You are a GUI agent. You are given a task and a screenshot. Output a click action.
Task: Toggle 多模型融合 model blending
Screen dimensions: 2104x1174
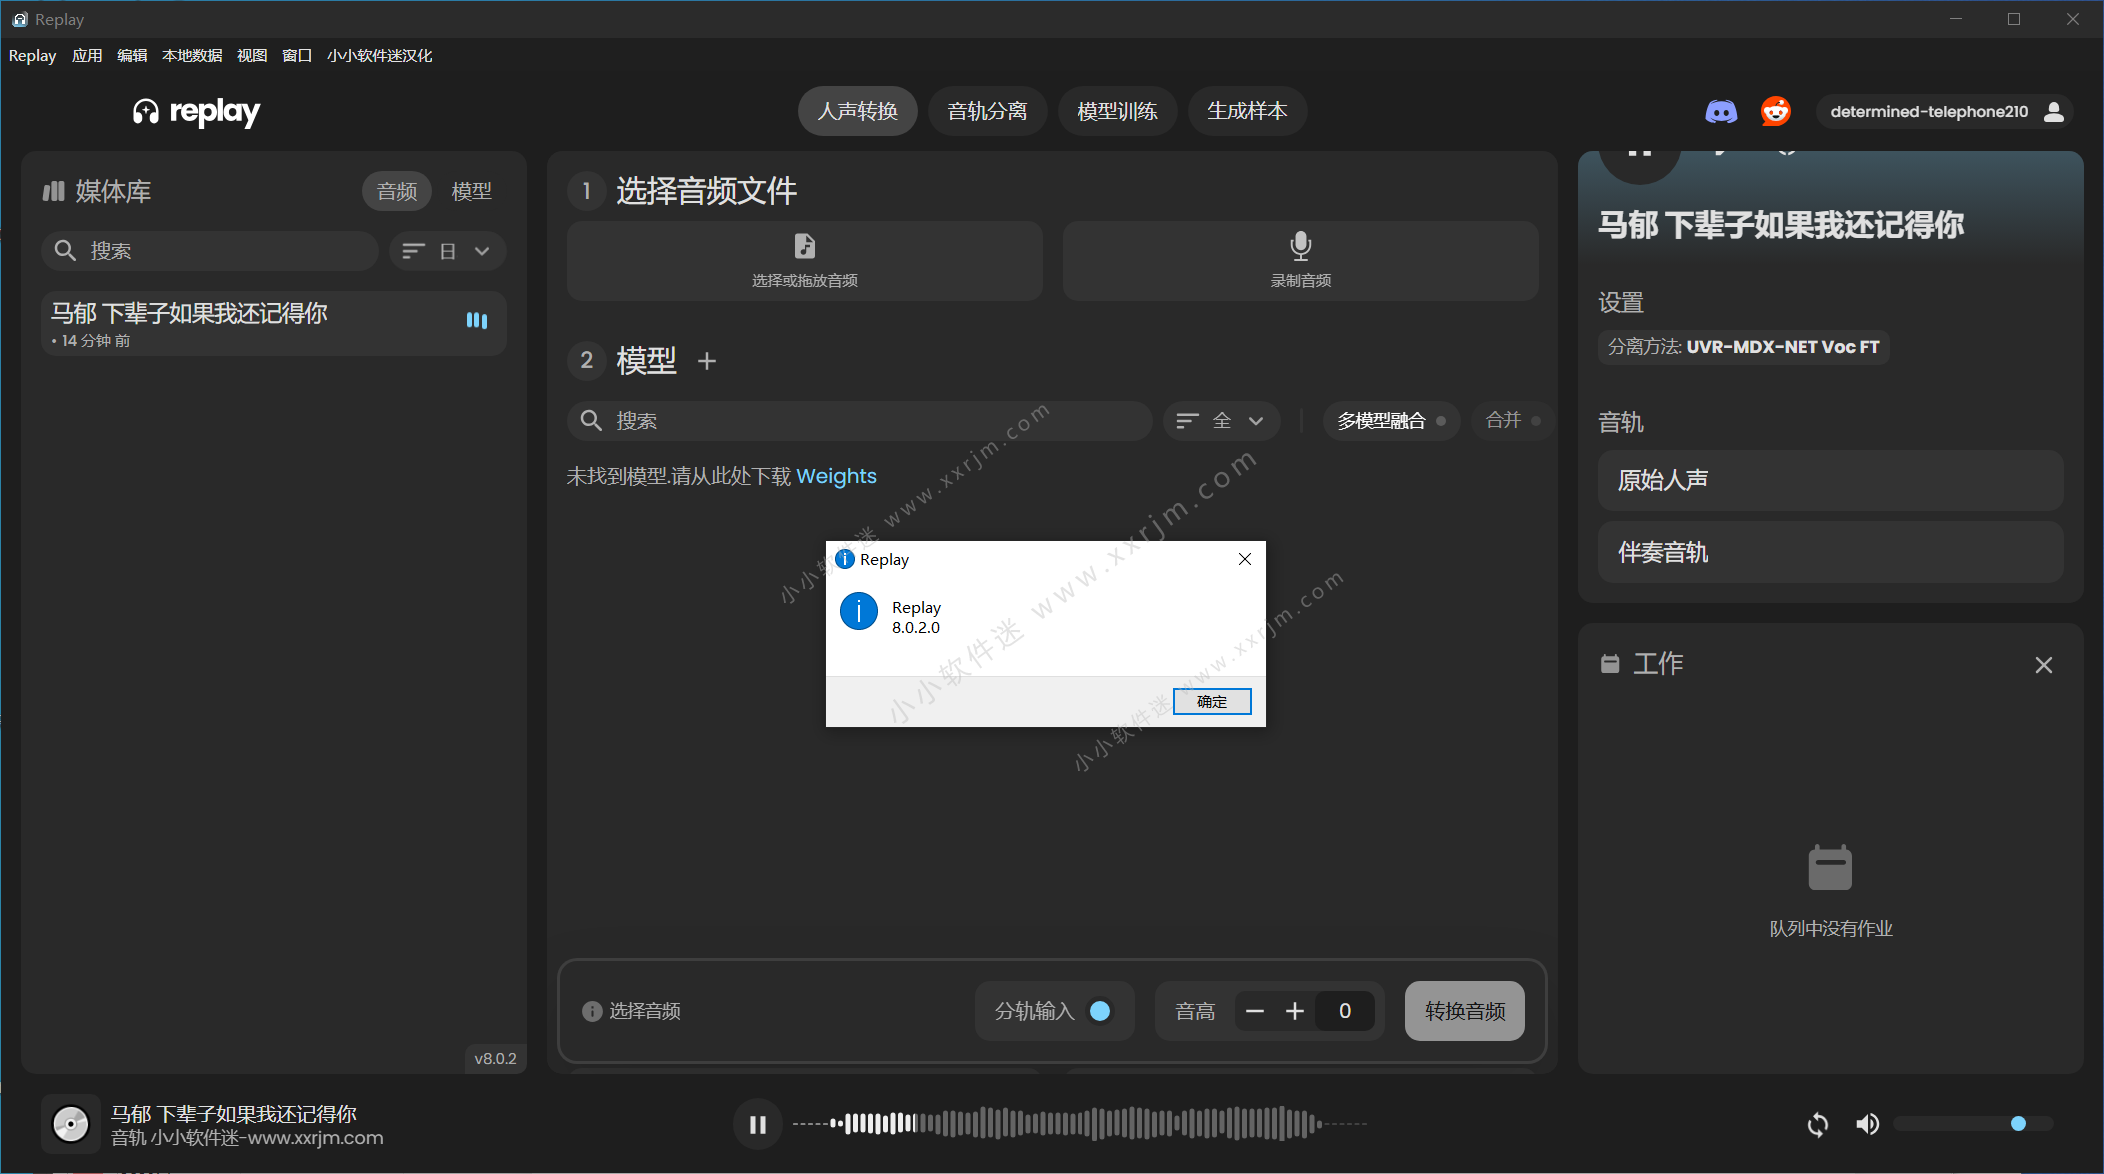[1392, 421]
